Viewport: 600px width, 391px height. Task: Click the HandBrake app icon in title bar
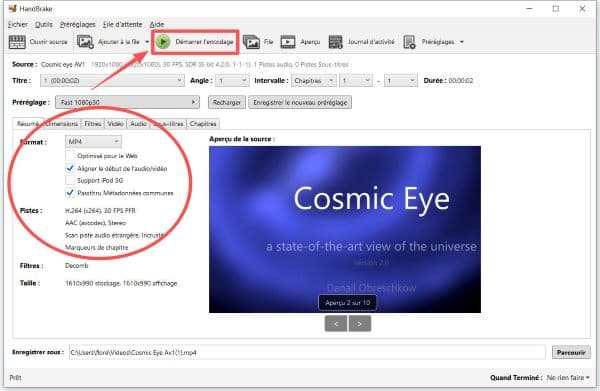pos(13,8)
